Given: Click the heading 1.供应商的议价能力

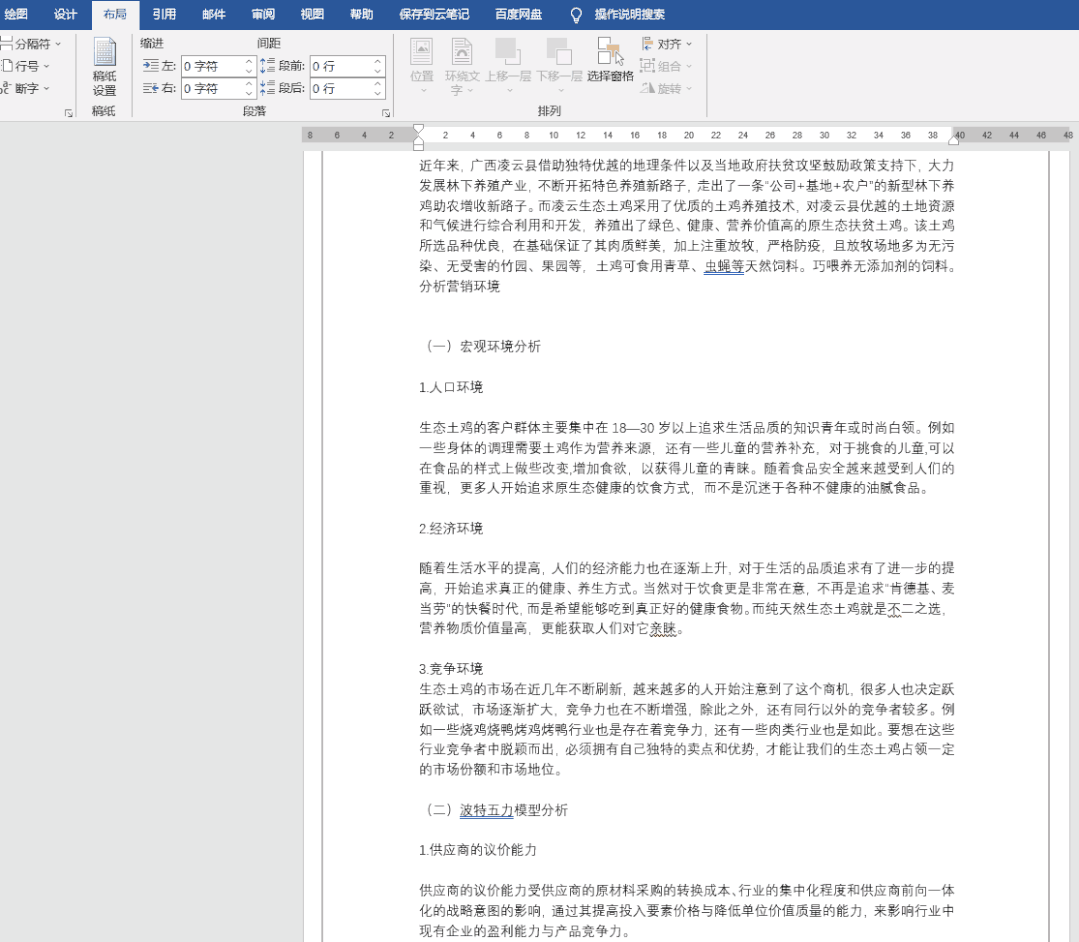Looking at the screenshot, I should (478, 850).
